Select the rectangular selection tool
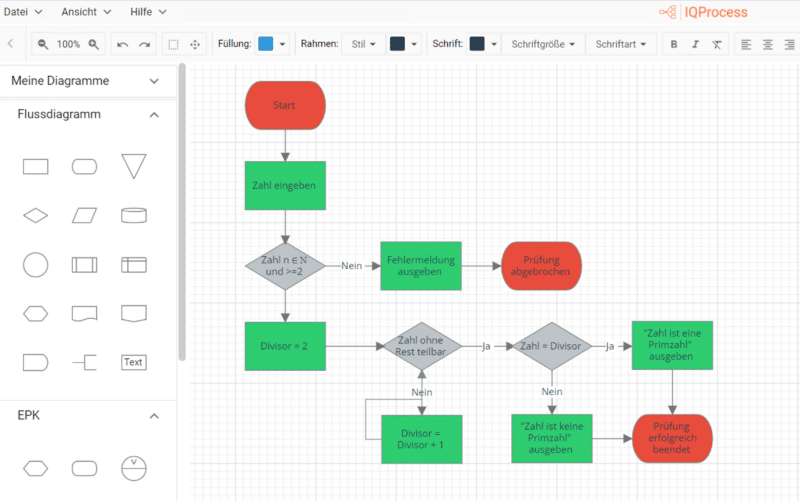The height and width of the screenshot is (501, 800). point(173,44)
